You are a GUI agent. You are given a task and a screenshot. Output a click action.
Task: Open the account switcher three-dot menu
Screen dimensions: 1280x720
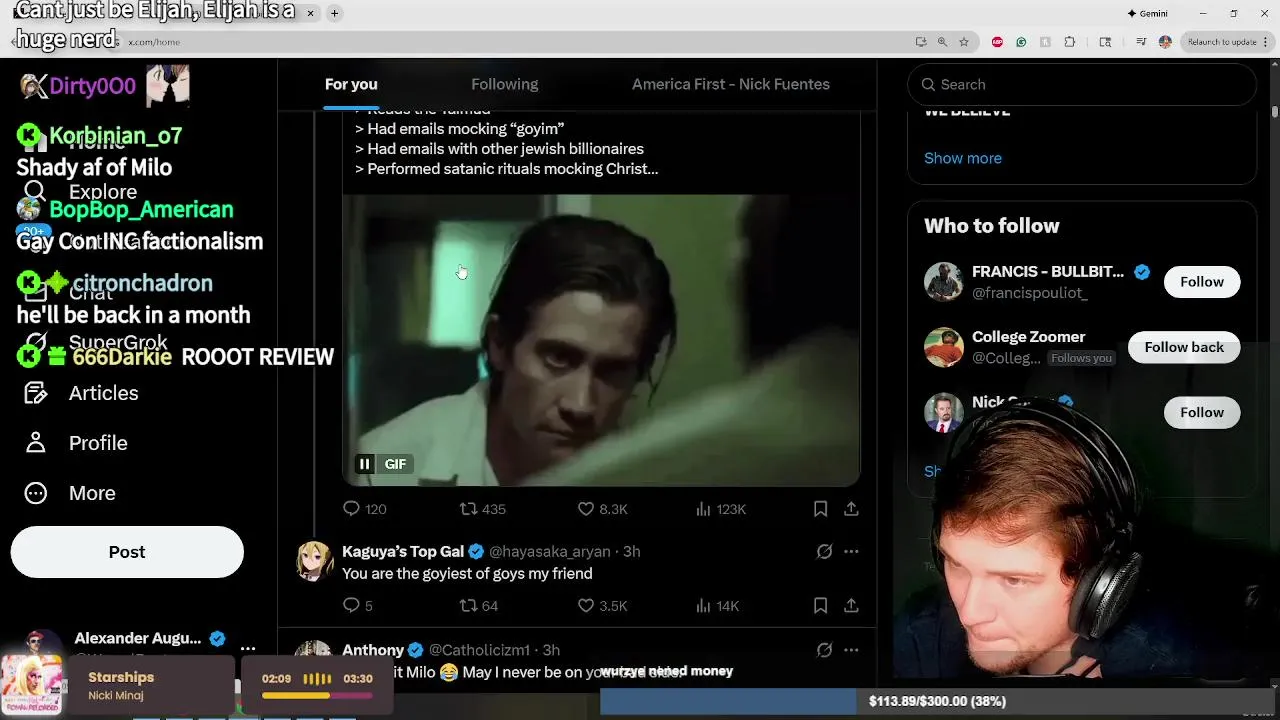click(248, 648)
